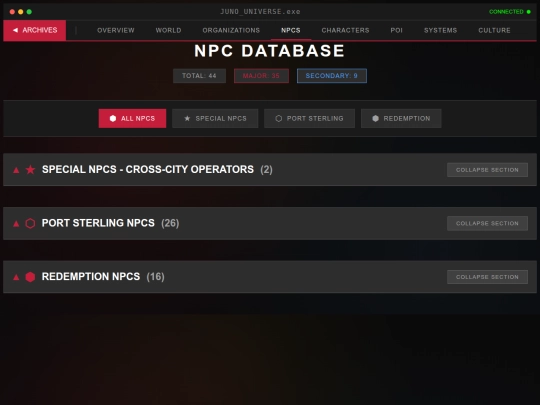Collapse Redemption NPCs via red triangle
This screenshot has height=405, width=540.
coord(16,277)
